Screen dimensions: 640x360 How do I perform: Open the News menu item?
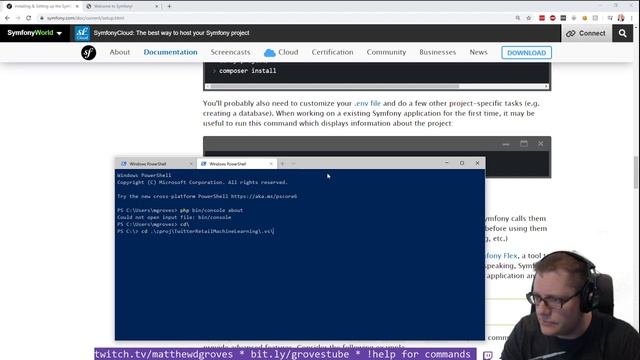[x=478, y=52]
